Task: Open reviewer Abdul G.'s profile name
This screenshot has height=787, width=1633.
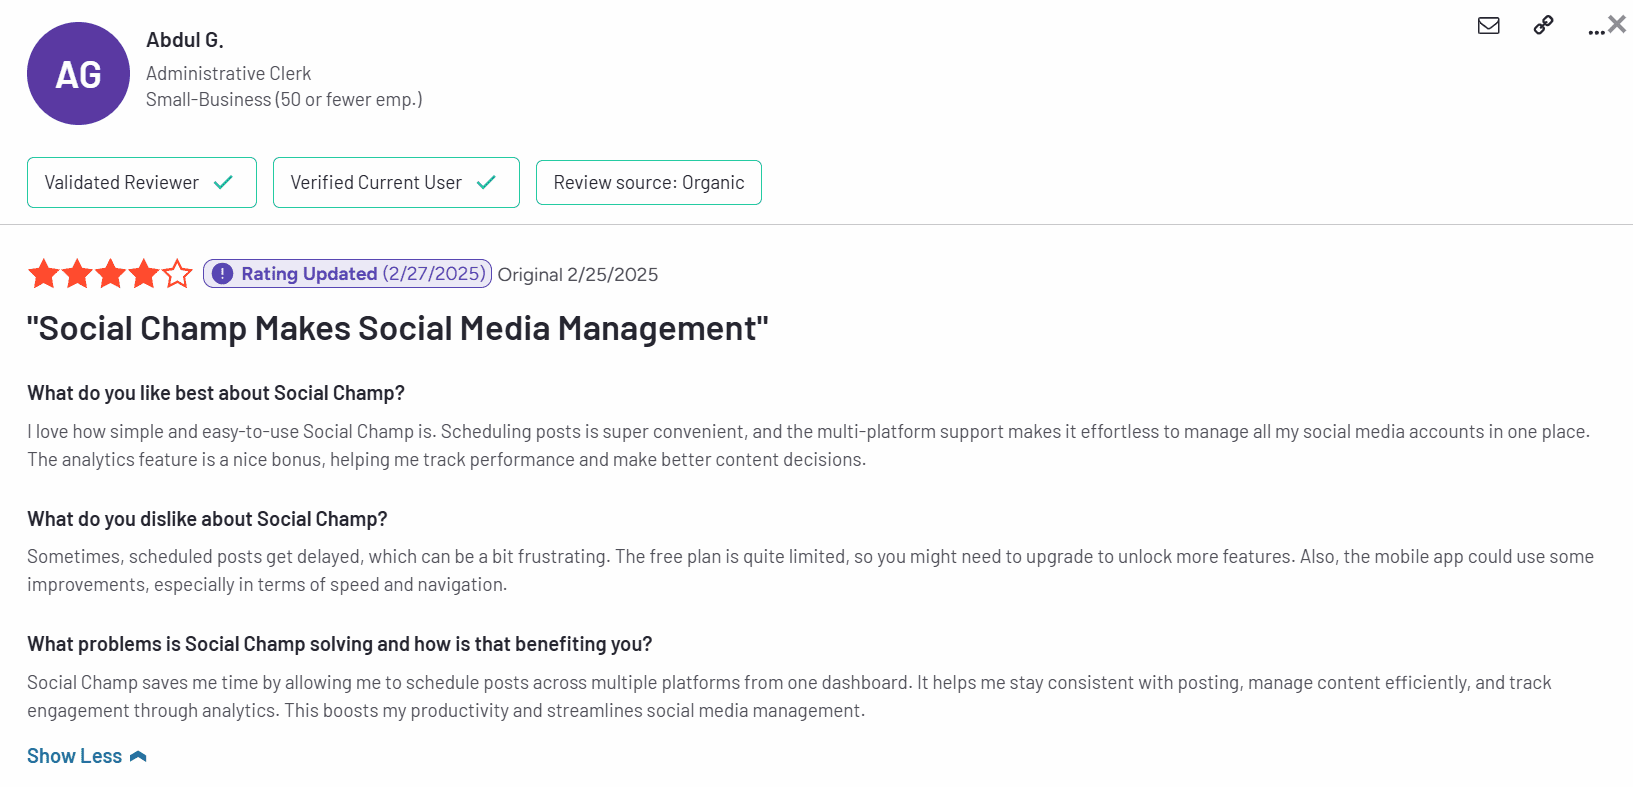Action: (x=185, y=40)
